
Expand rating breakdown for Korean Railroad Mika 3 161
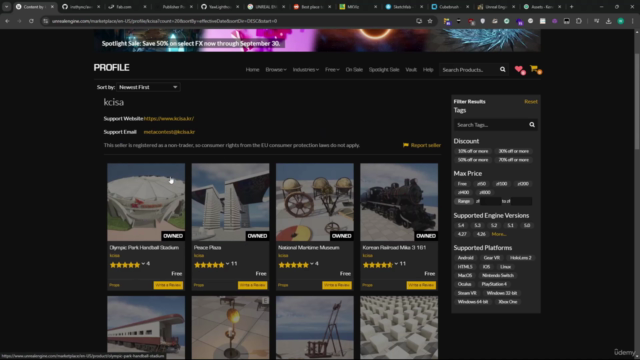coord(396,264)
